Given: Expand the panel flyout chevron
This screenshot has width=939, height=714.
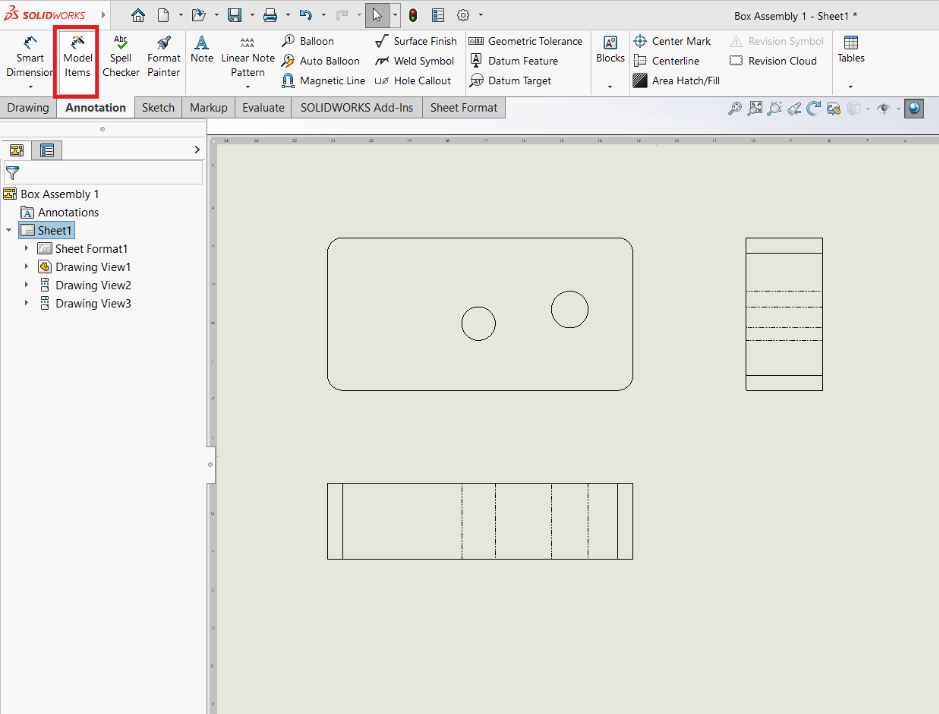Looking at the screenshot, I should pyautogui.click(x=197, y=150).
